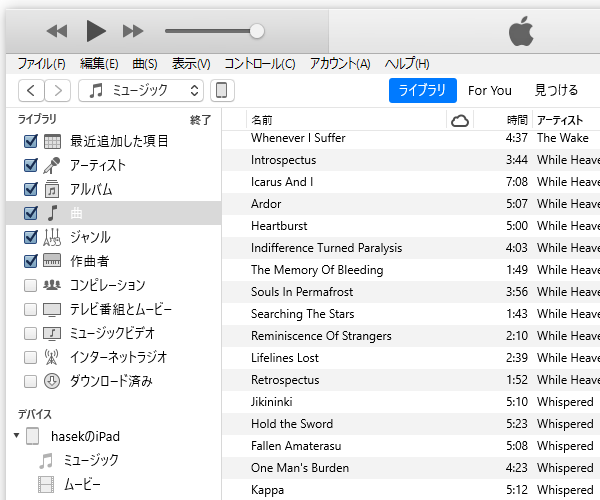
Task: Switch to the For You tab
Action: [x=489, y=91]
